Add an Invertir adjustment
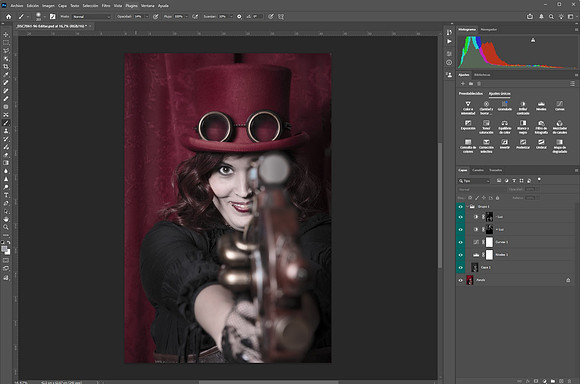This screenshot has width=580, height=384. (505, 144)
